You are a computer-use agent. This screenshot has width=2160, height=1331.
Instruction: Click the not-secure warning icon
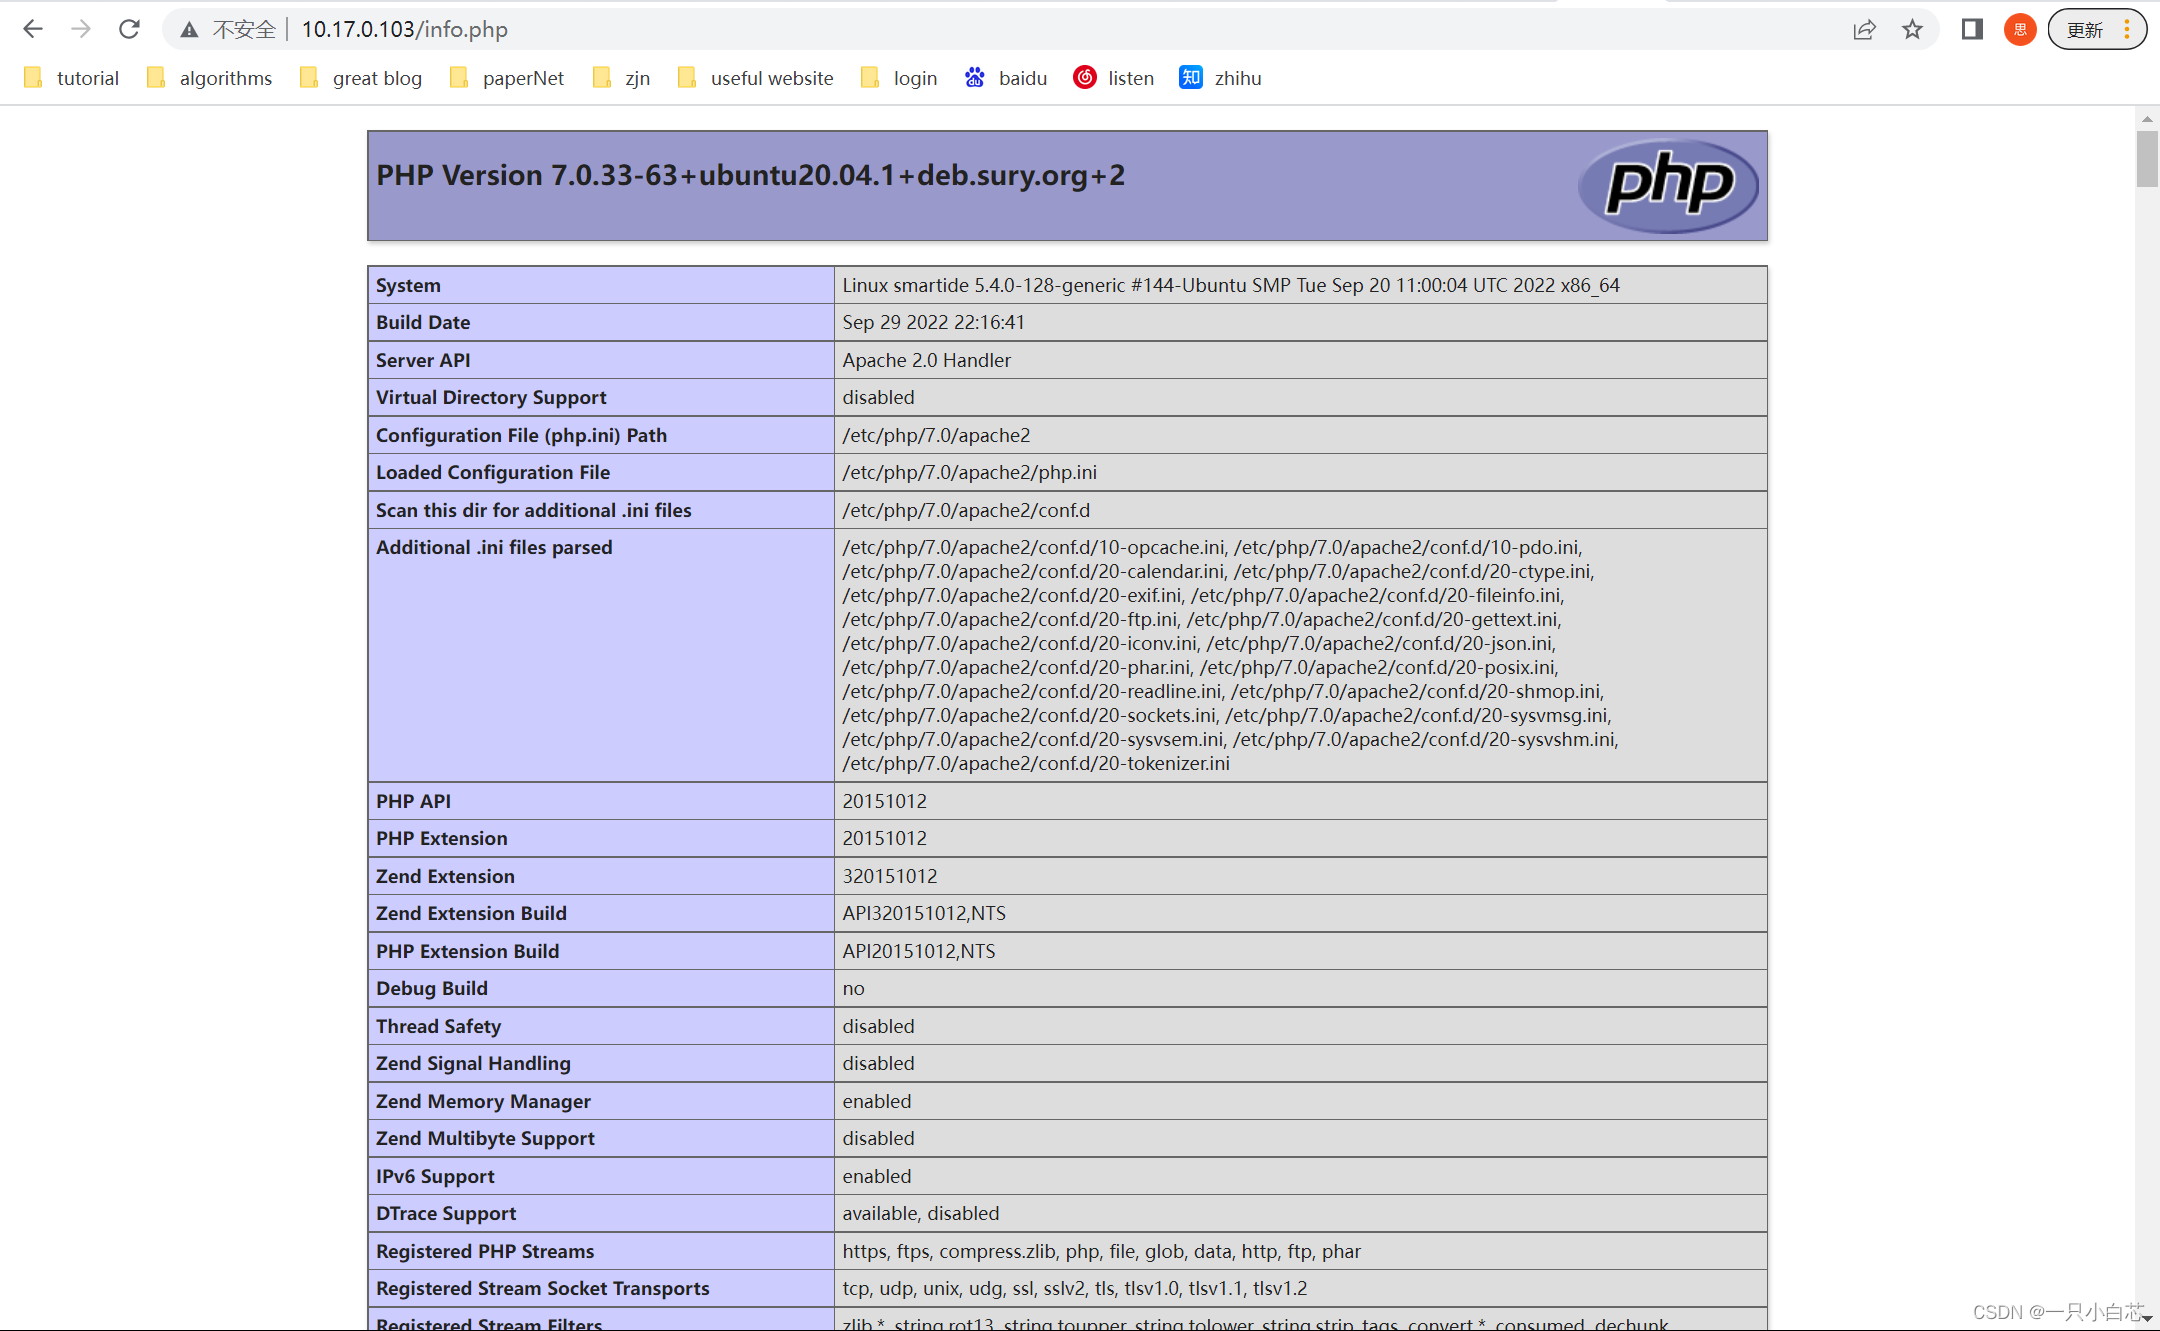pyautogui.click(x=189, y=30)
